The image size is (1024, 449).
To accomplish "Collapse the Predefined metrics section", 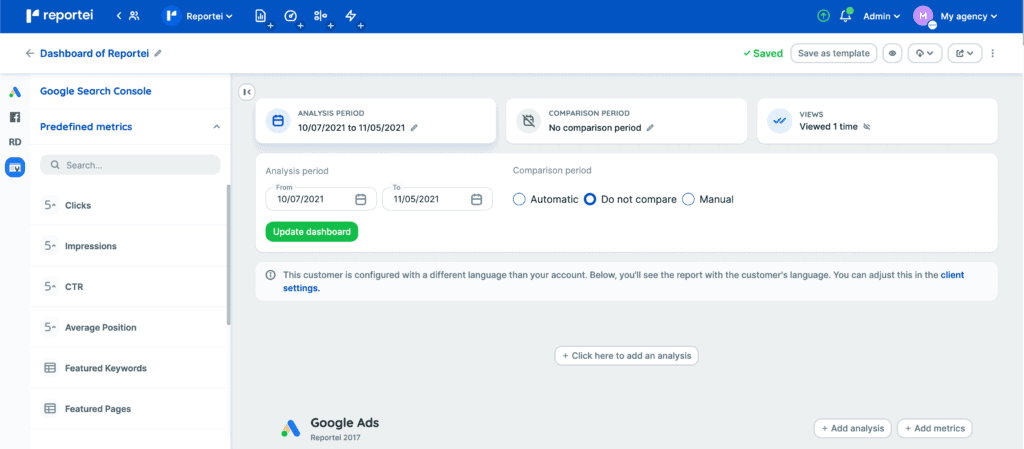I will tap(217, 127).
